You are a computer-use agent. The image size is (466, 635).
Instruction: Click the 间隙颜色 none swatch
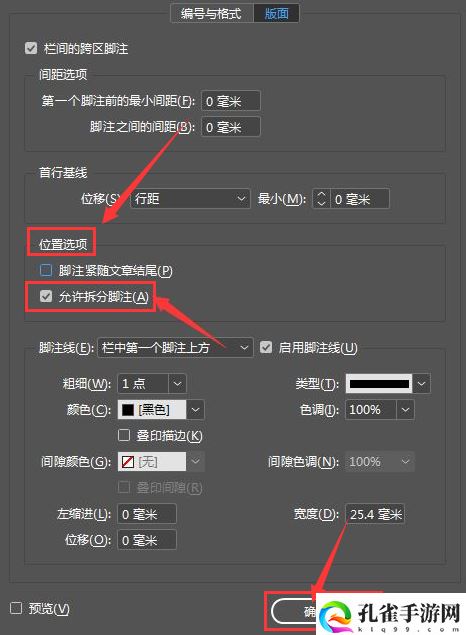pyautogui.click(x=128, y=462)
